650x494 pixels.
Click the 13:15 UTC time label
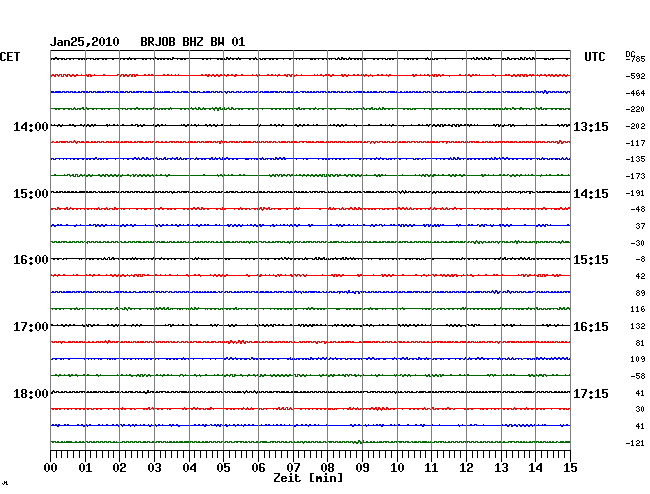point(591,126)
